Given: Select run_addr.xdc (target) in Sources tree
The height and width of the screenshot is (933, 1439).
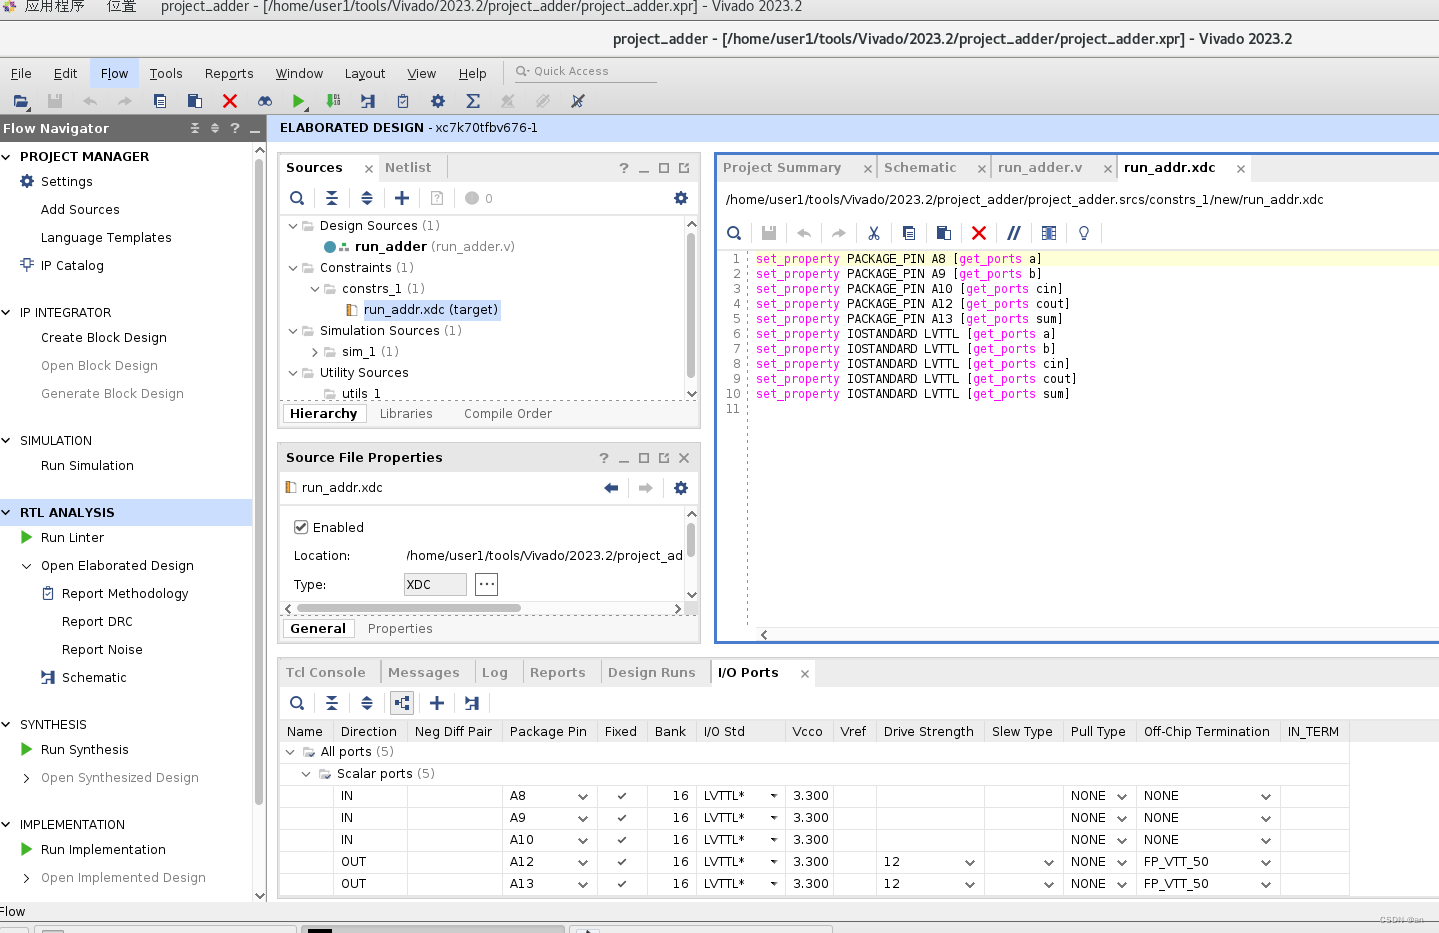Looking at the screenshot, I should [x=430, y=310].
